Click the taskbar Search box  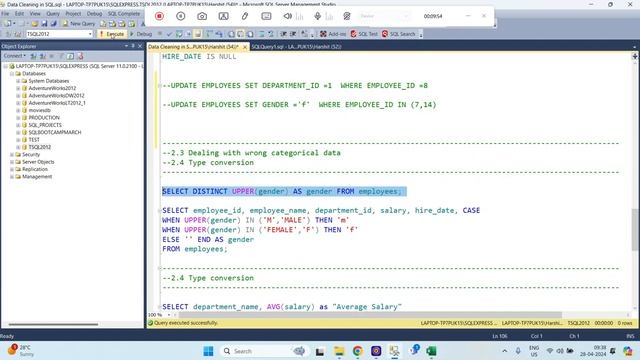point(264,351)
